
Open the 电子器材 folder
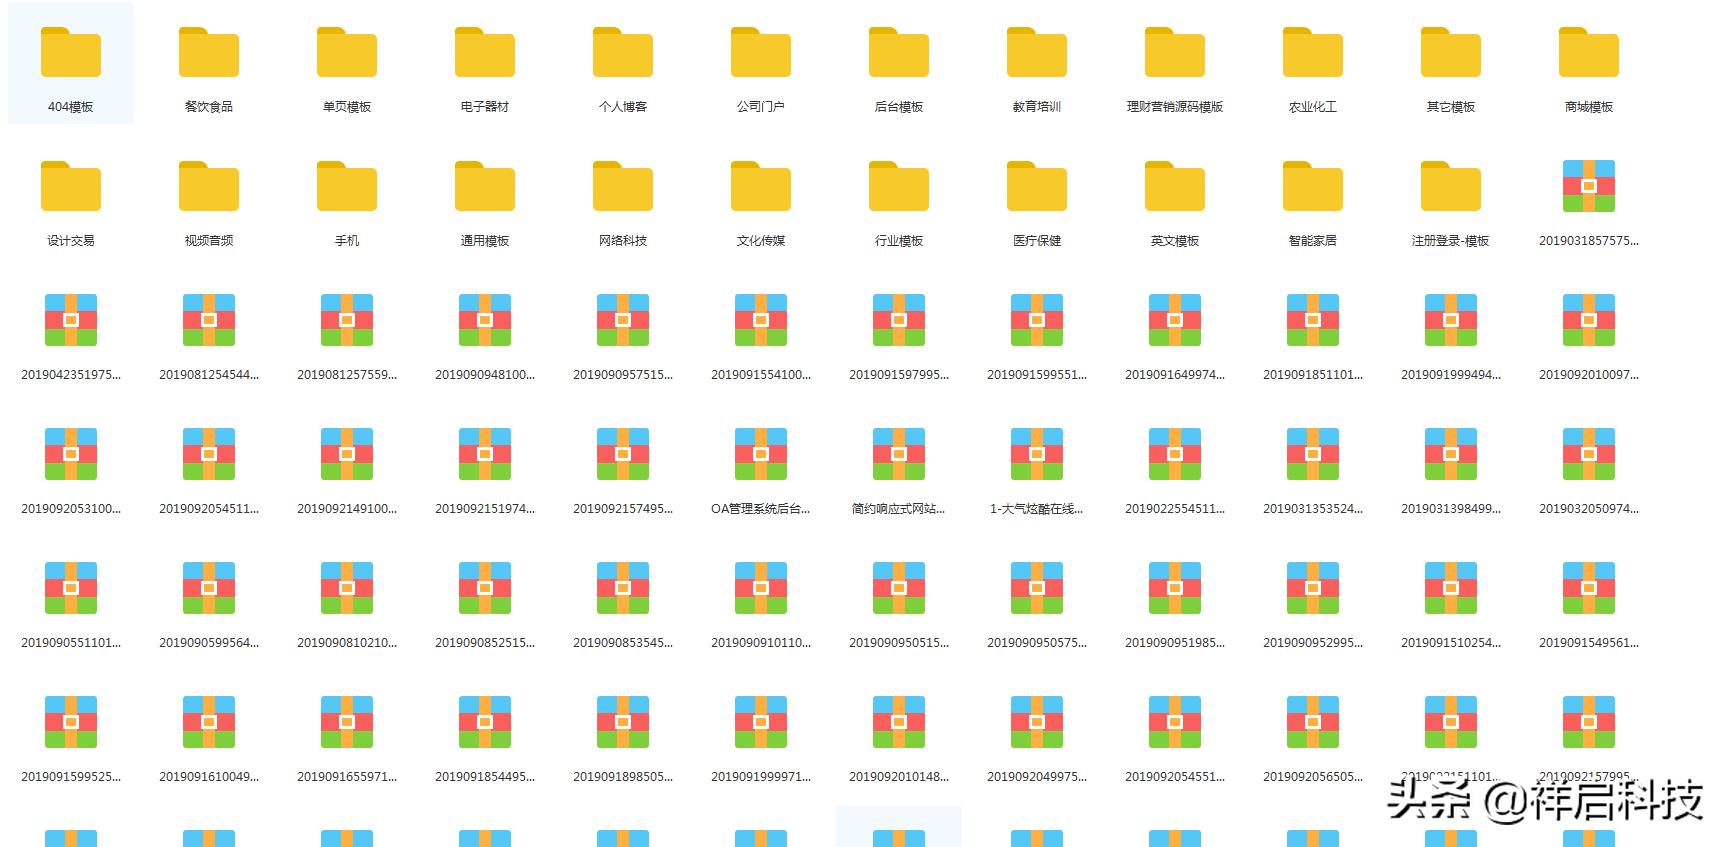click(485, 53)
